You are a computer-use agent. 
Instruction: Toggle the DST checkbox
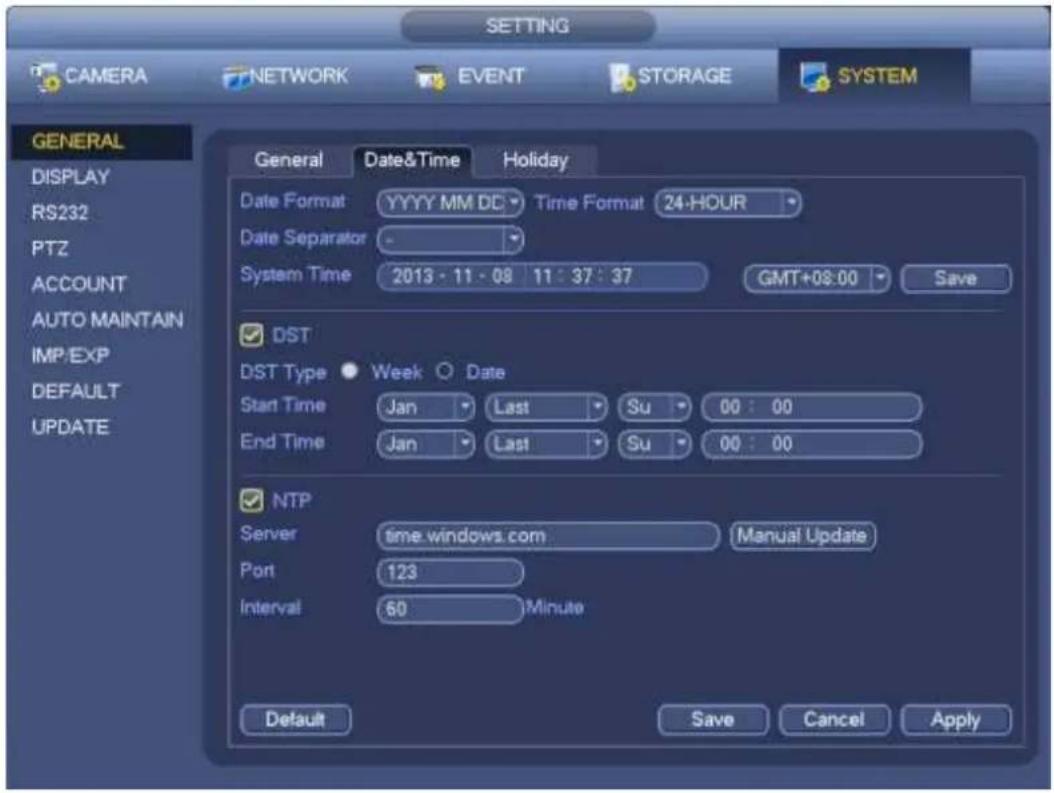pos(251,335)
